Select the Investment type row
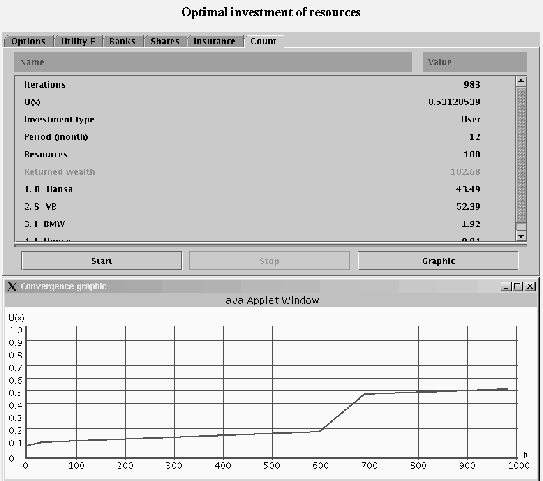Image resolution: width=543 pixels, height=481 pixels. [265, 119]
